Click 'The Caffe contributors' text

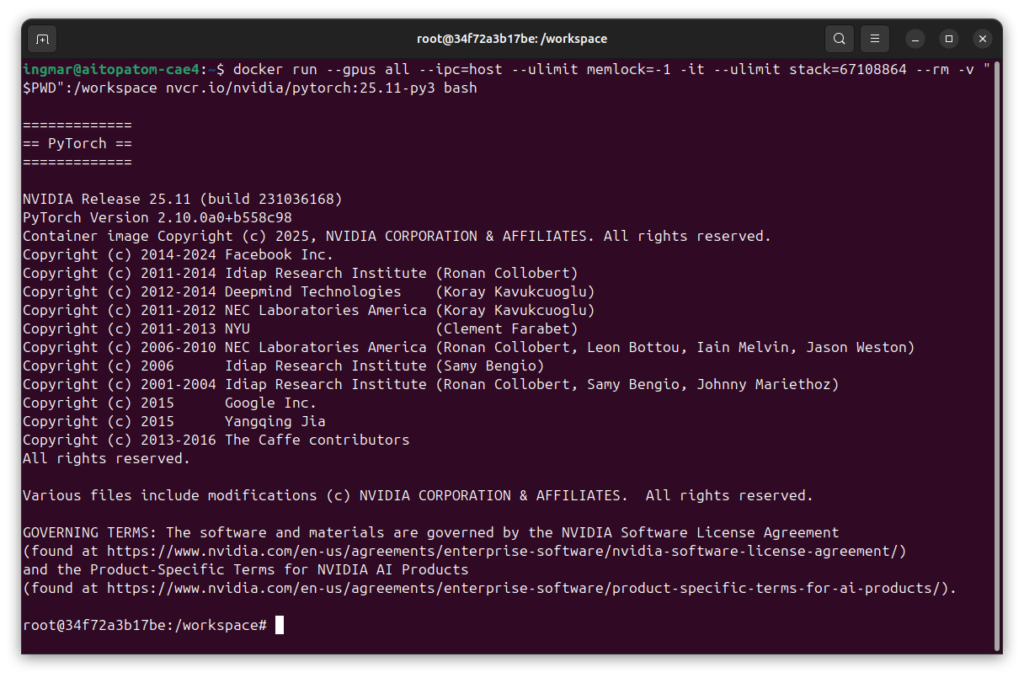point(316,440)
